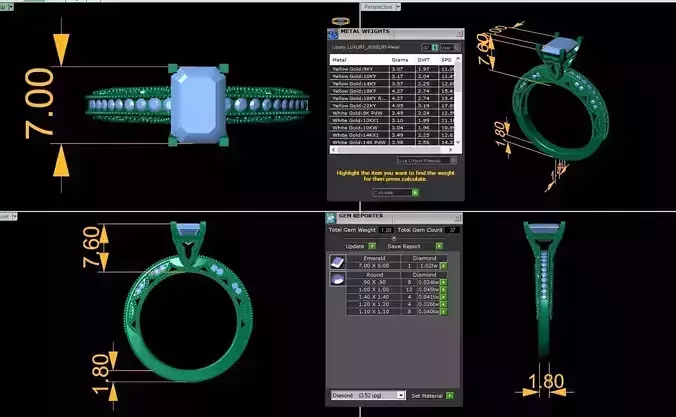
Task: Click green arrow on 7.00 X 5.00 row
Action: [443, 266]
